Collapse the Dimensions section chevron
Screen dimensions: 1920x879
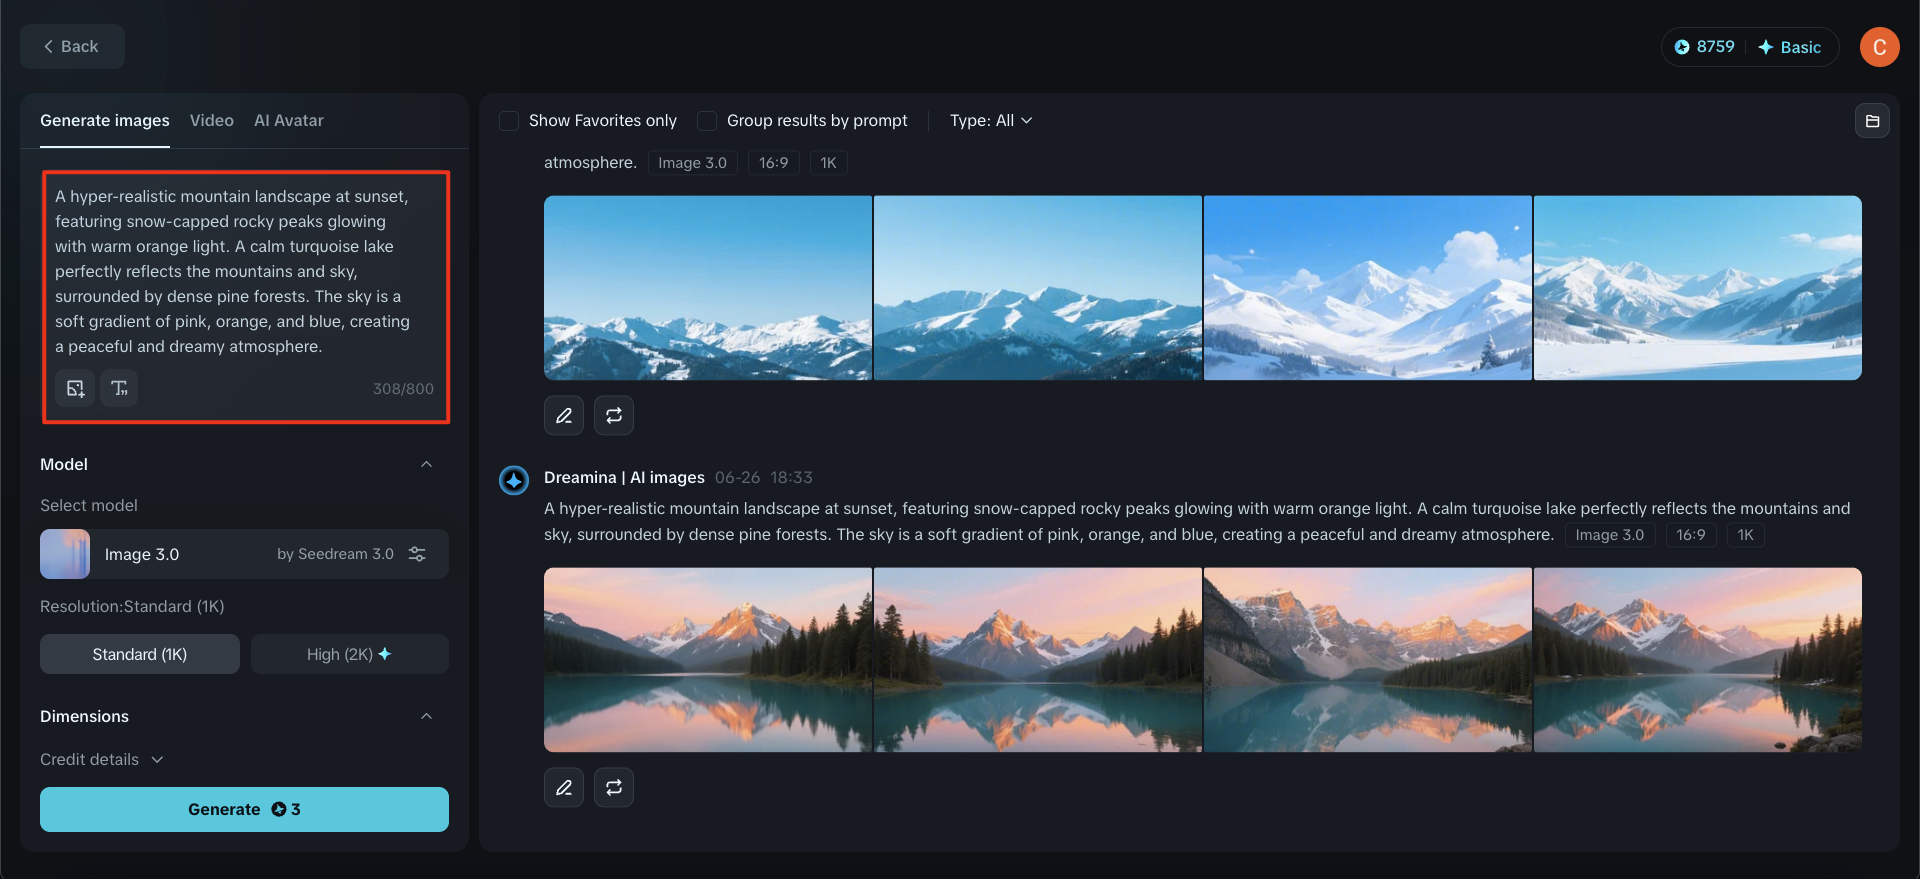(x=426, y=716)
